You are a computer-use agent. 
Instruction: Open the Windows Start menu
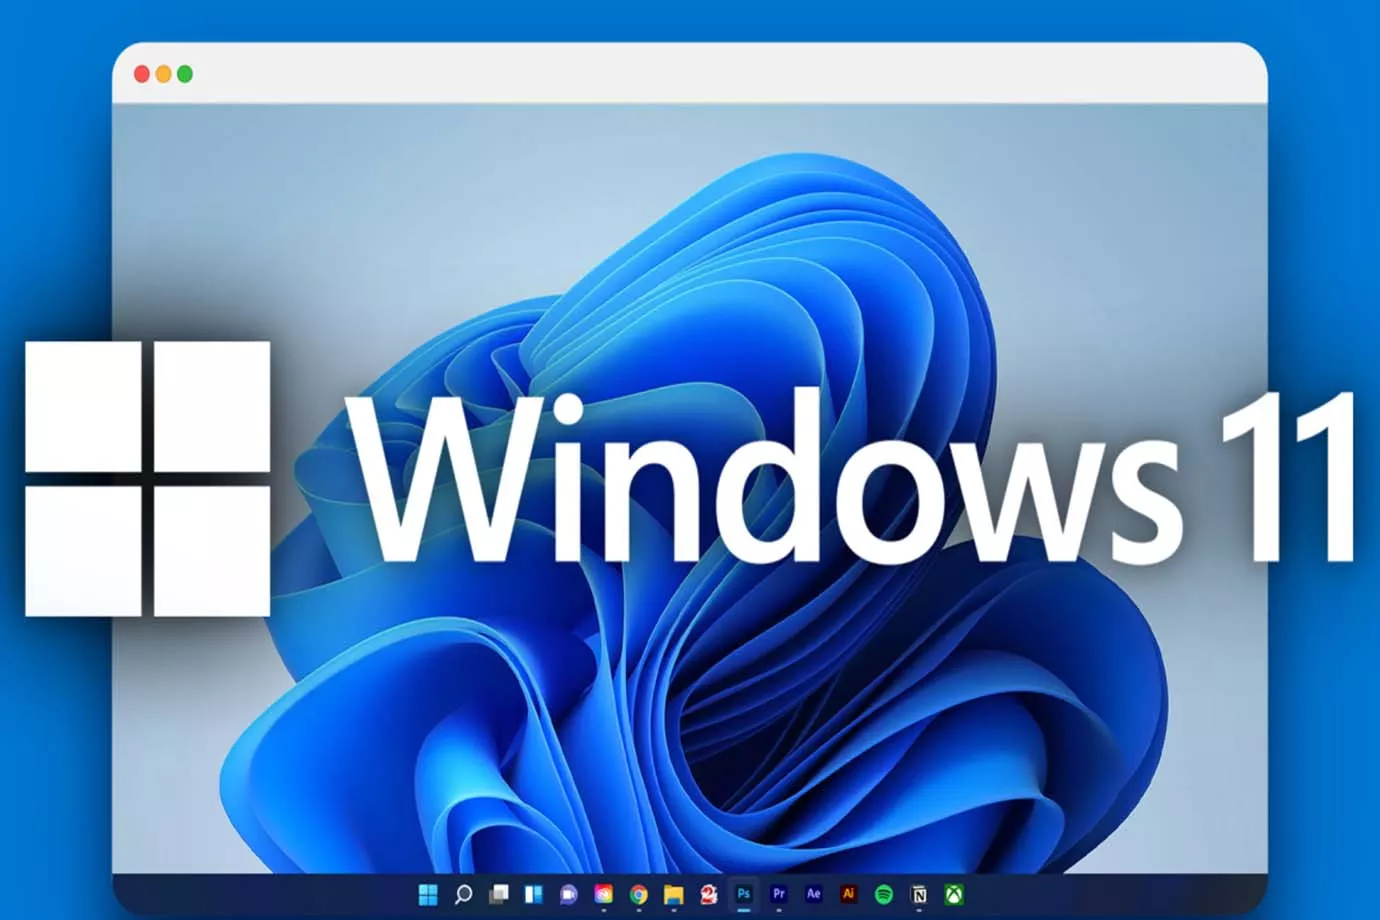pyautogui.click(x=428, y=894)
